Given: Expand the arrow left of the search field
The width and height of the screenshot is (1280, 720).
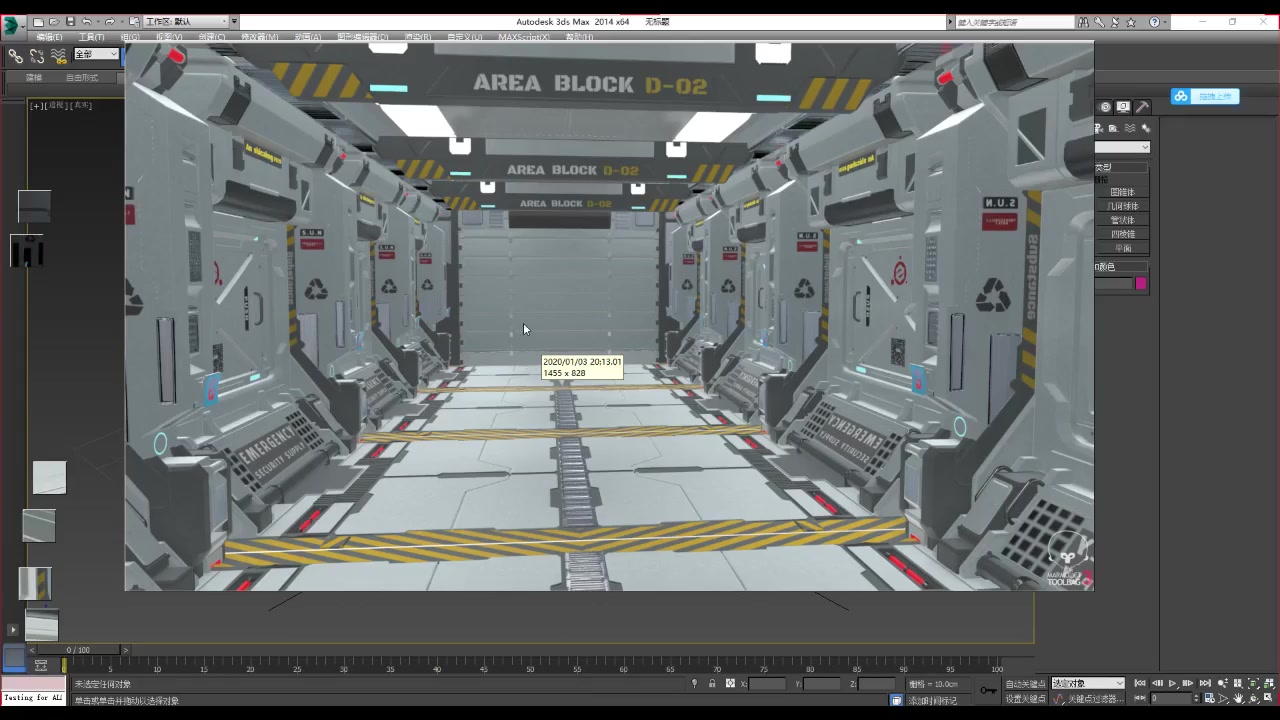Looking at the screenshot, I should coord(950,22).
